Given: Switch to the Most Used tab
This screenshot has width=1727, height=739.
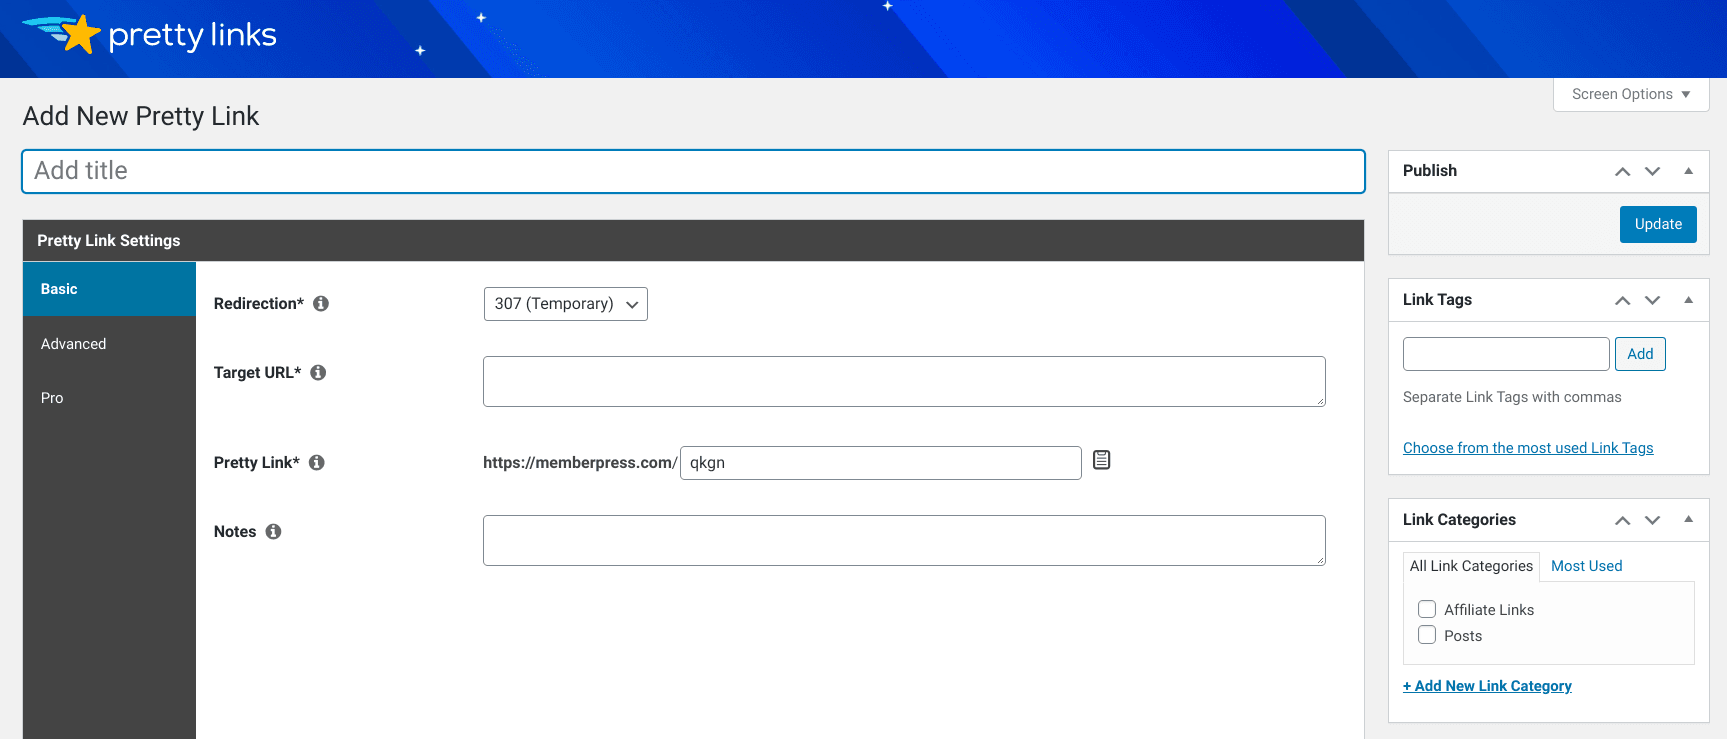Looking at the screenshot, I should [x=1586, y=566].
